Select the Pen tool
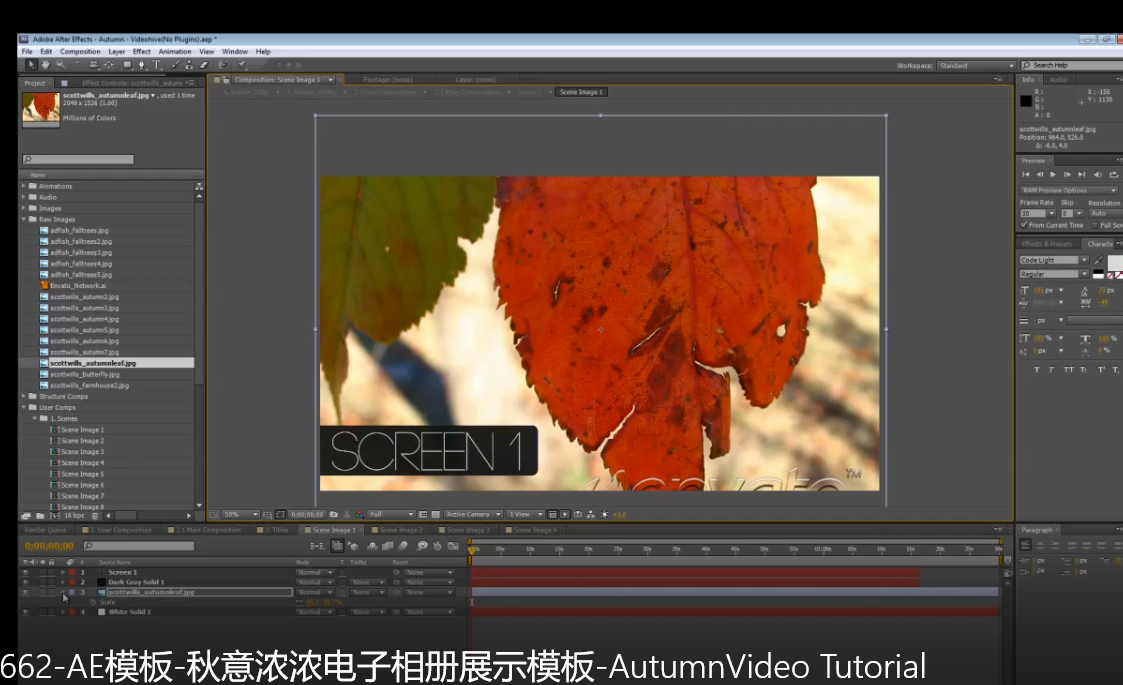This screenshot has width=1123, height=685. 142,64
